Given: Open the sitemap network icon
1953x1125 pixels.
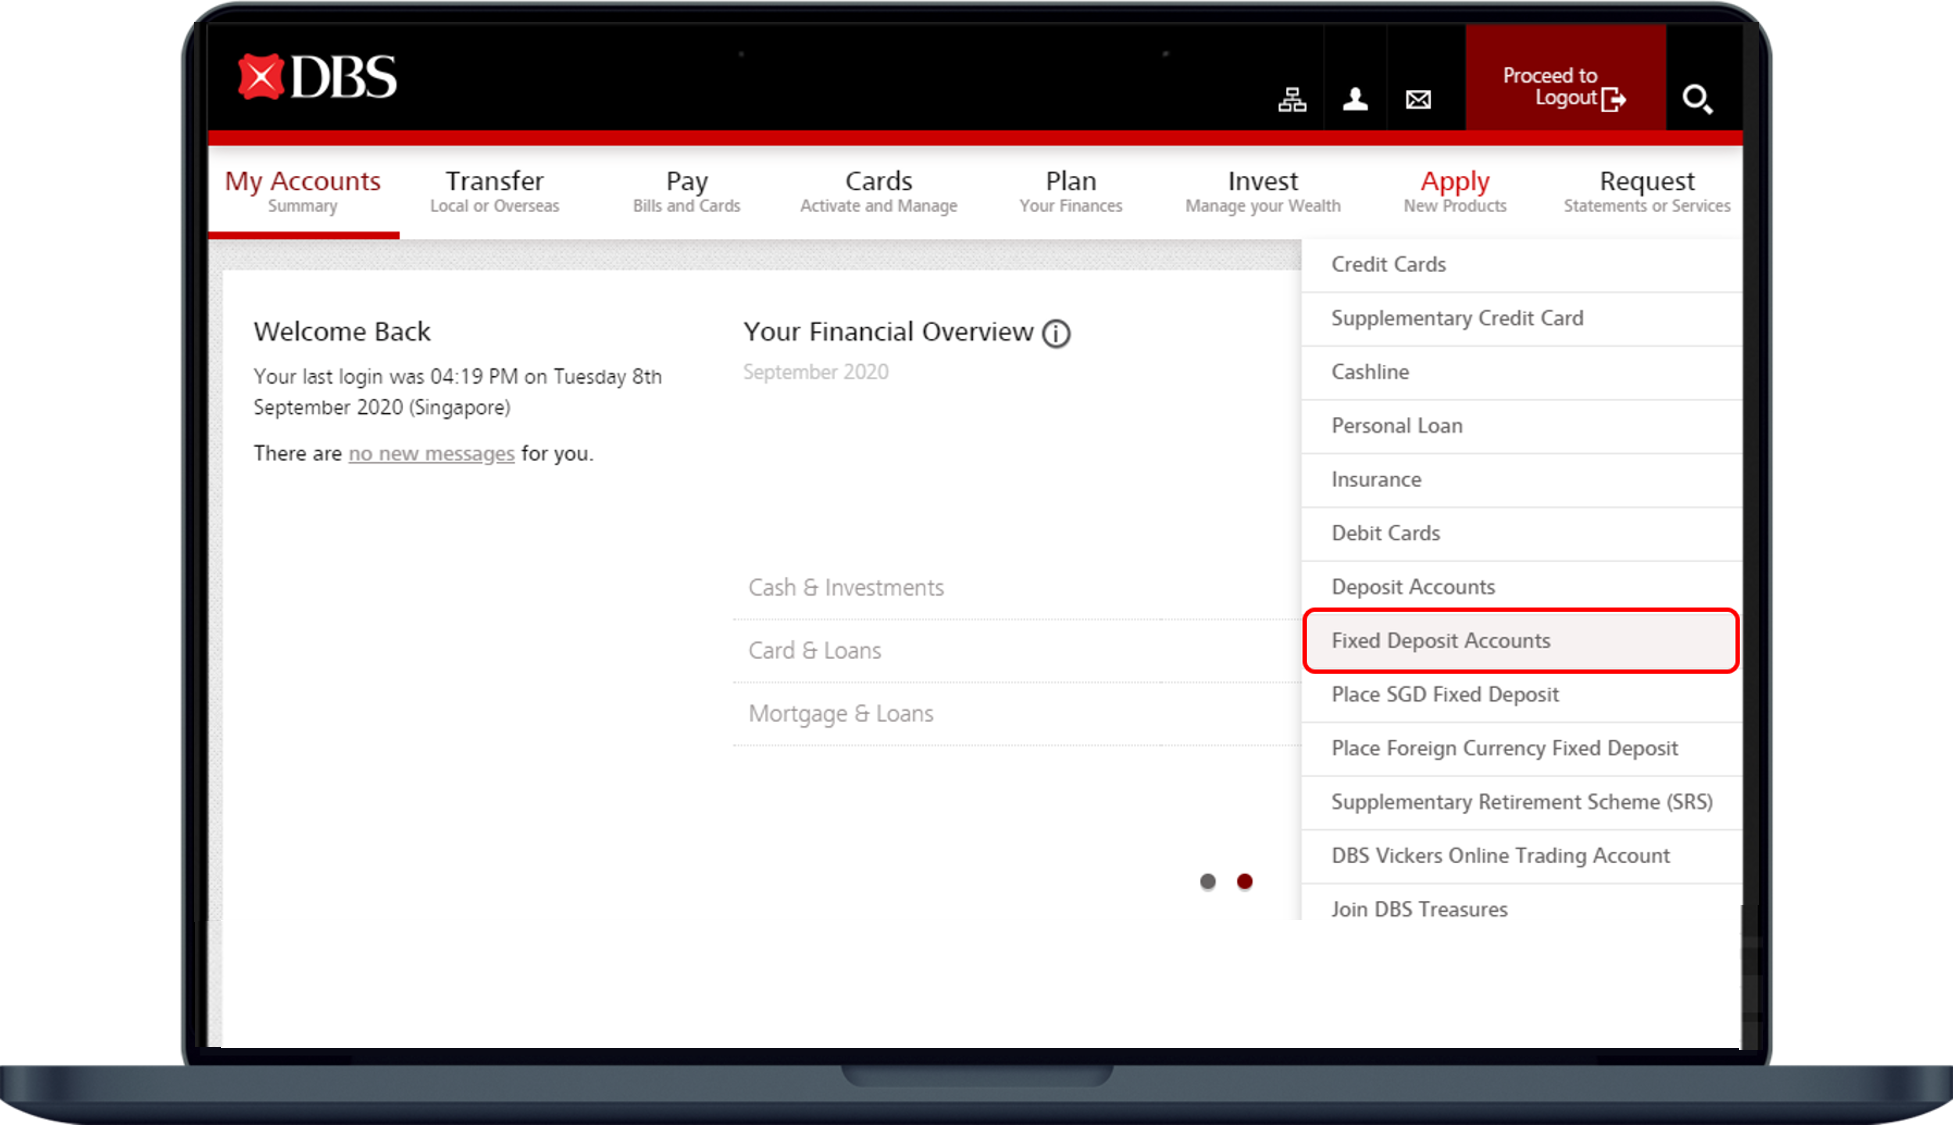Looking at the screenshot, I should click(1292, 99).
